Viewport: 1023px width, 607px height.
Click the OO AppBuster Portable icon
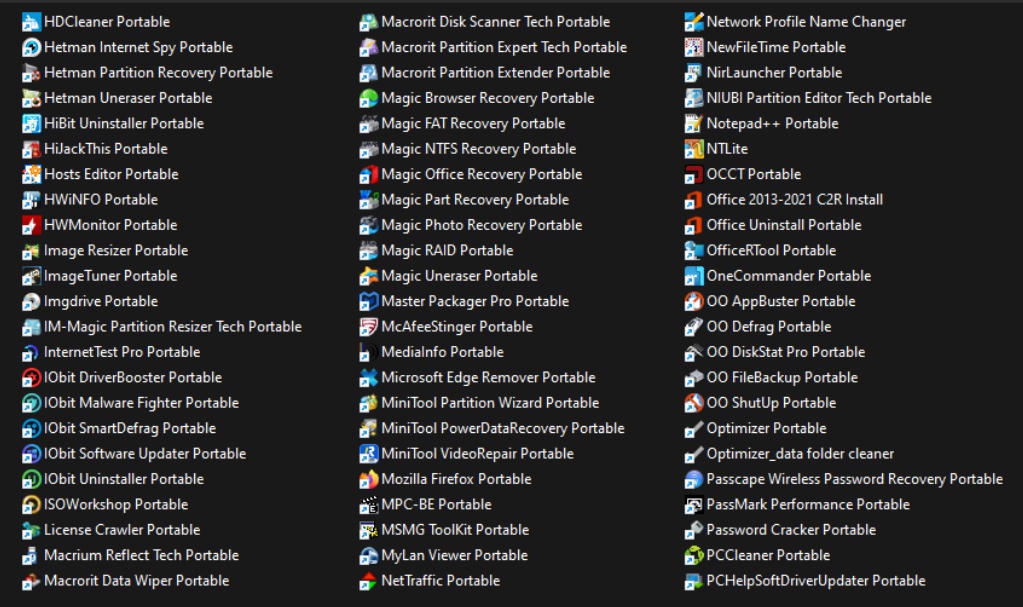point(693,302)
